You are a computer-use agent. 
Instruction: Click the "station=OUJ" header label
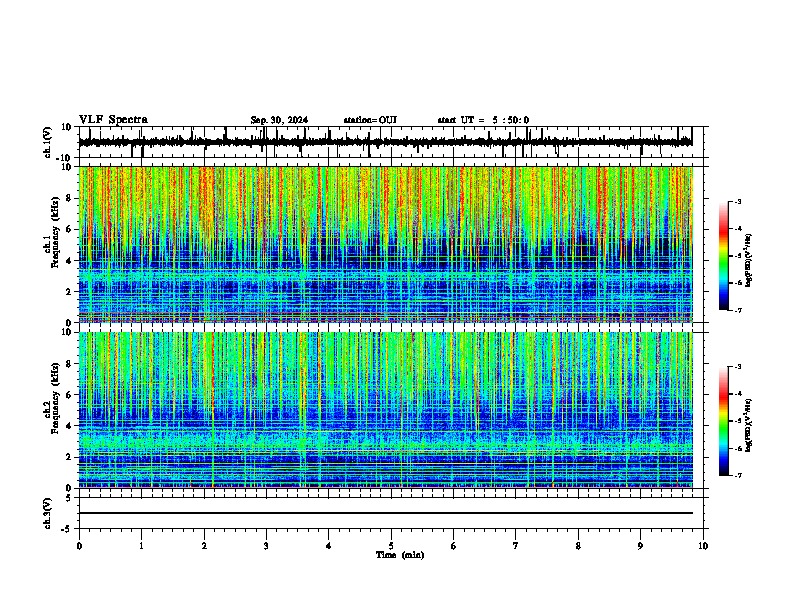pyautogui.click(x=370, y=120)
